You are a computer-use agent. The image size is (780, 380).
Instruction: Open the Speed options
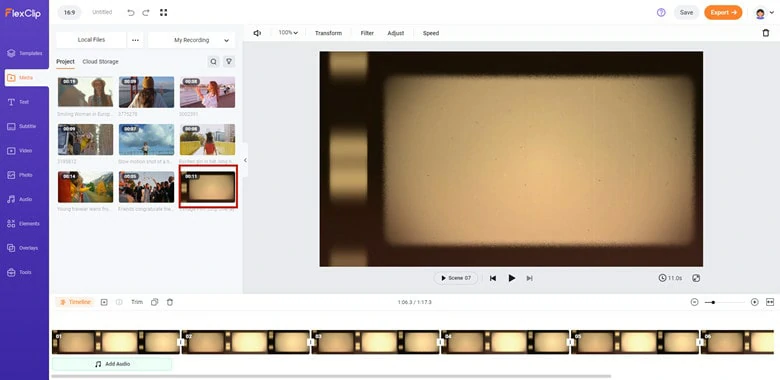coord(431,33)
